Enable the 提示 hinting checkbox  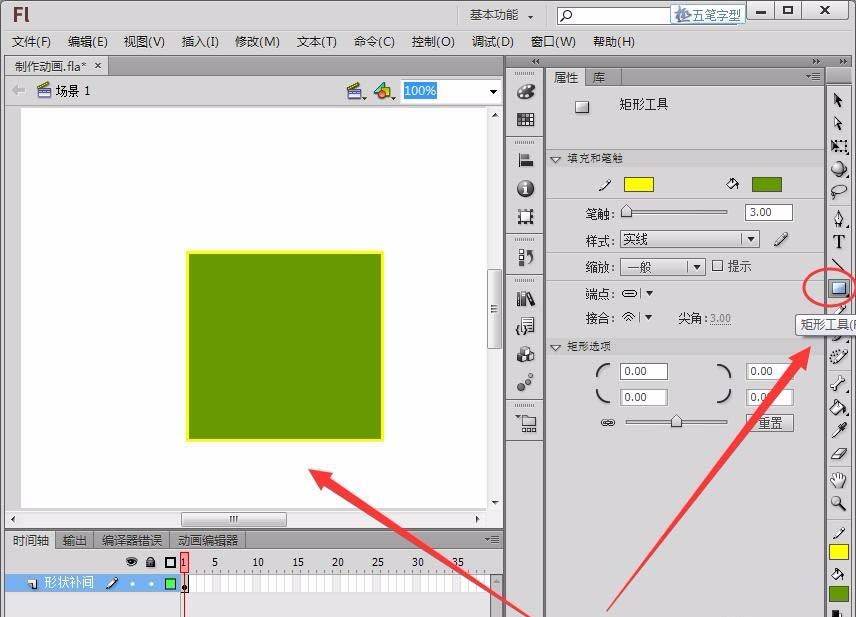(x=717, y=266)
